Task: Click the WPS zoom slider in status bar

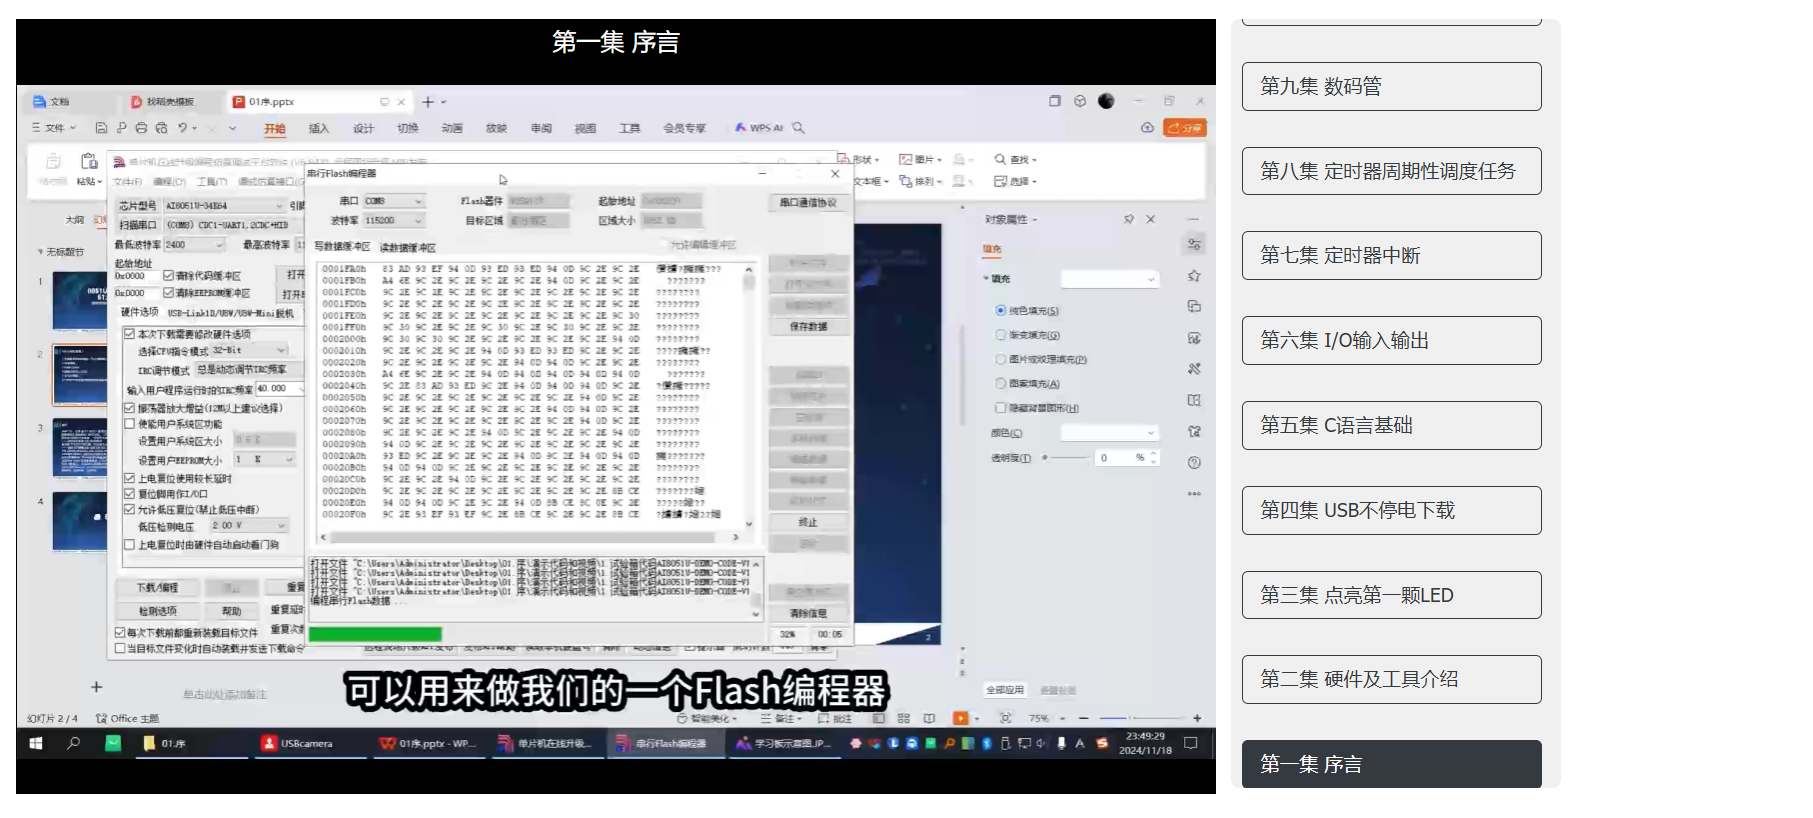Action: 1140,718
